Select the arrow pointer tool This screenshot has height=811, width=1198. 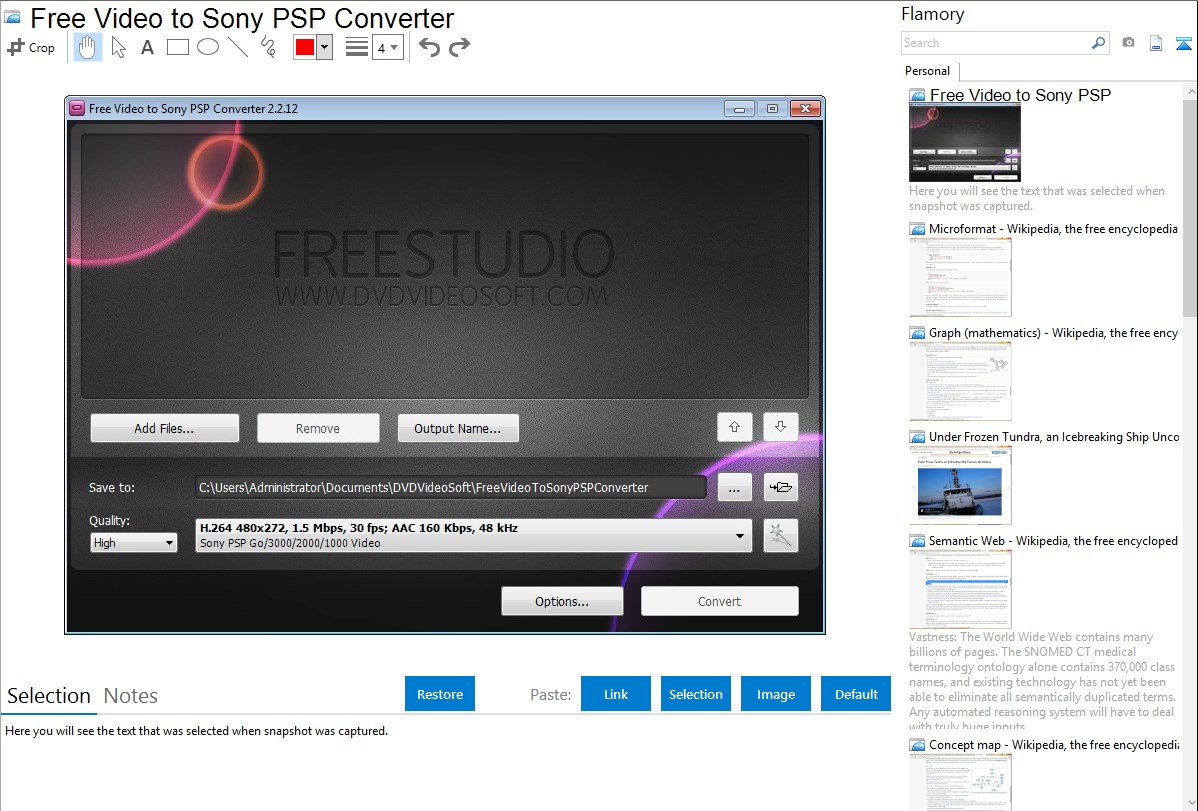118,47
